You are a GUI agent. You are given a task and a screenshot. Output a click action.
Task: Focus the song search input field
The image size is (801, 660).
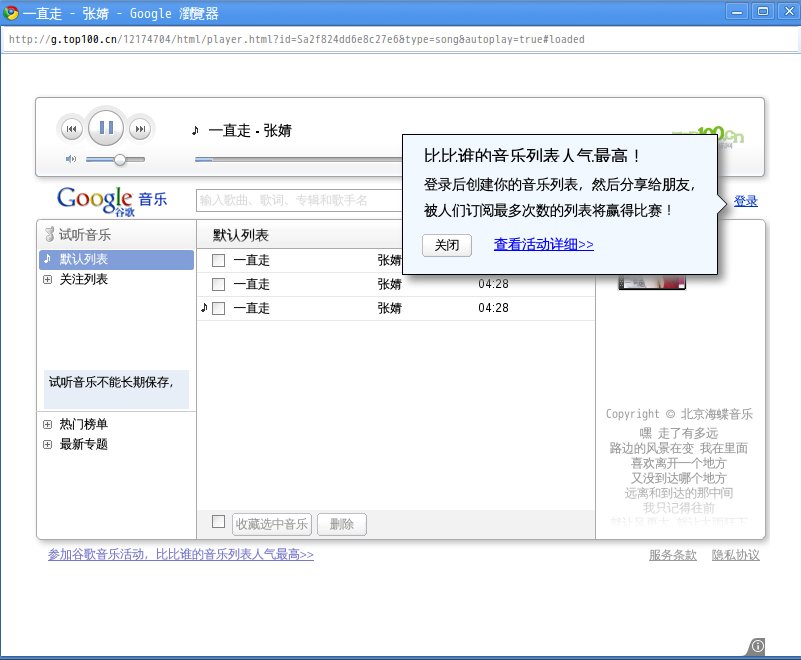(x=299, y=200)
